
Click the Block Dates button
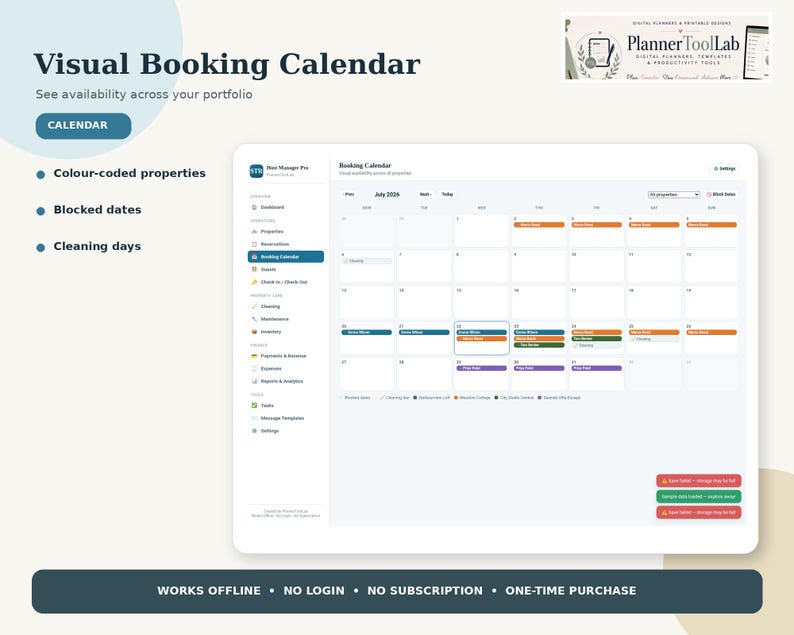pos(721,194)
